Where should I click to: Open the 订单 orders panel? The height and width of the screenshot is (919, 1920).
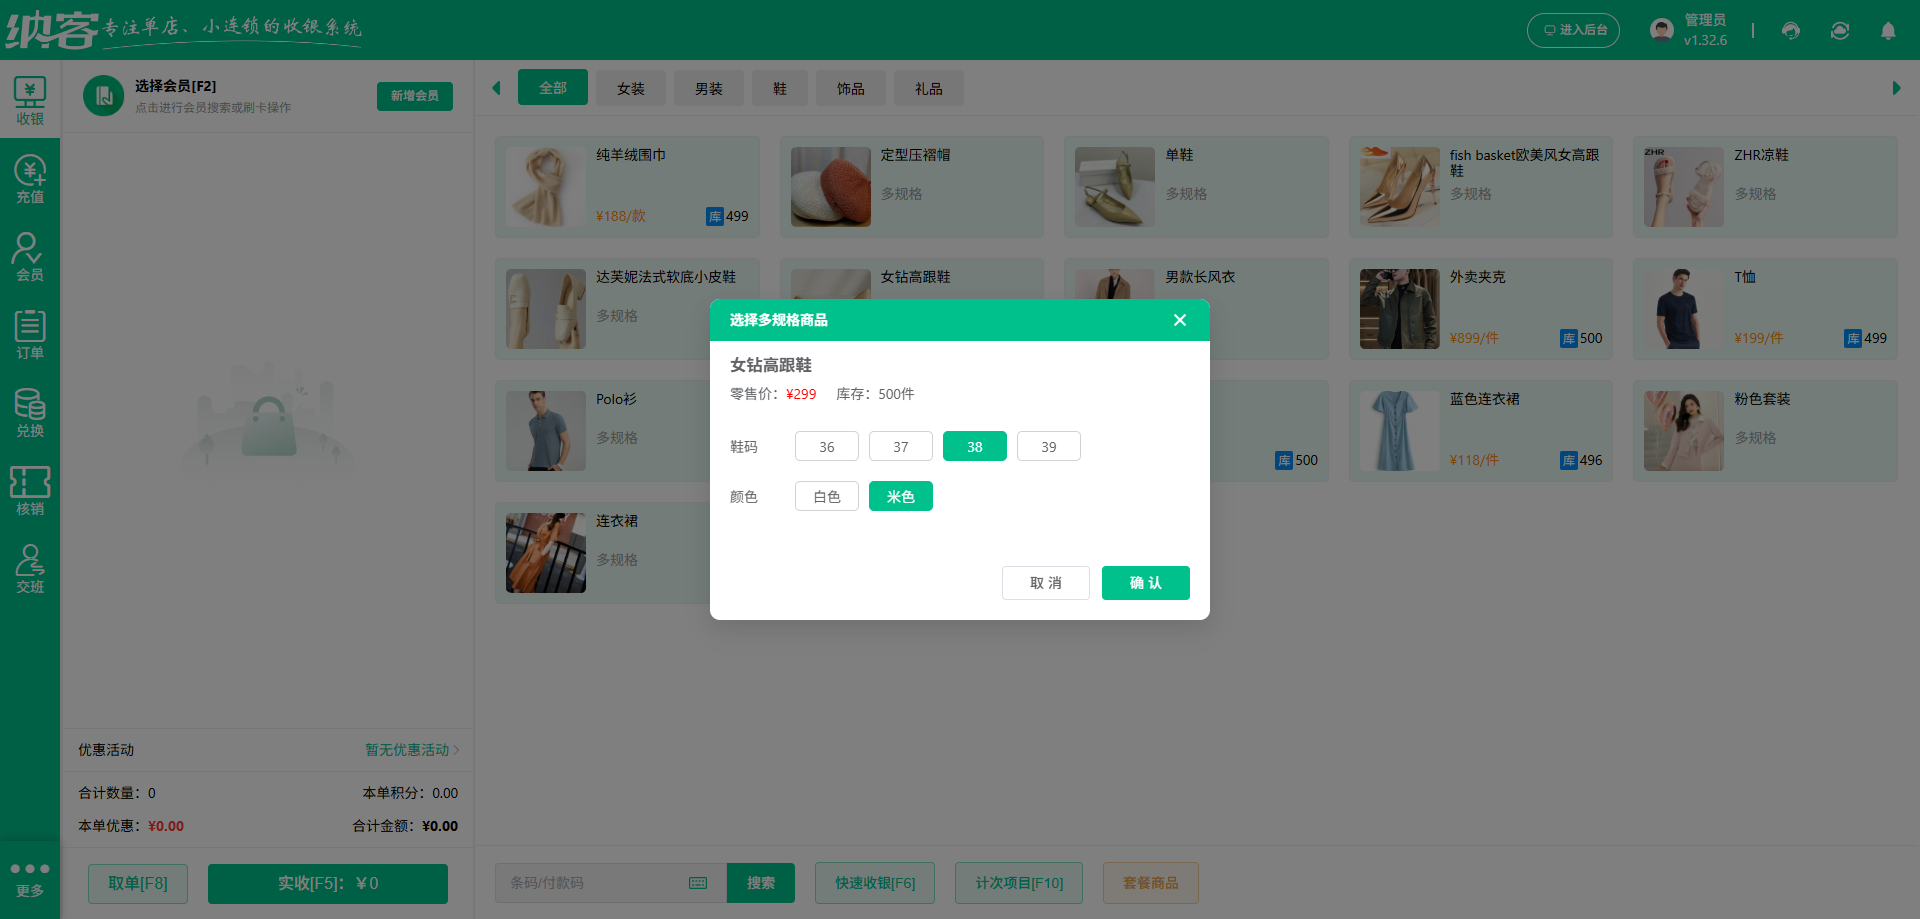pyautogui.click(x=30, y=335)
